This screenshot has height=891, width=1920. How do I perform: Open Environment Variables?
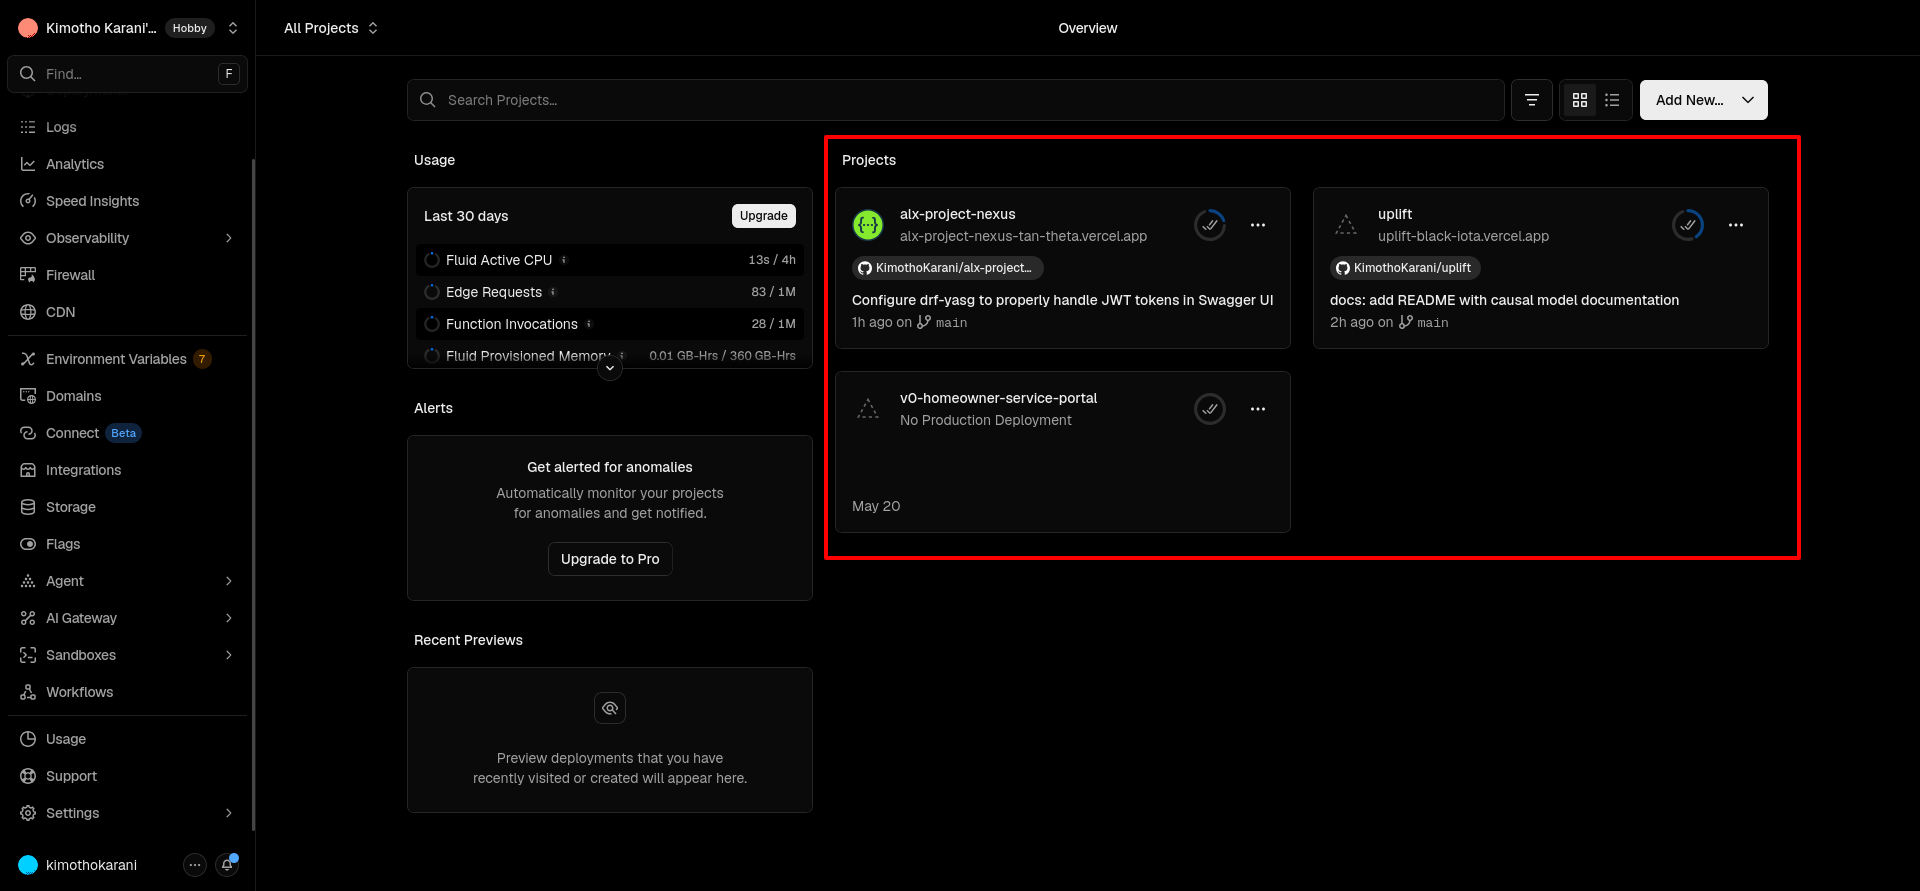[x=127, y=359]
